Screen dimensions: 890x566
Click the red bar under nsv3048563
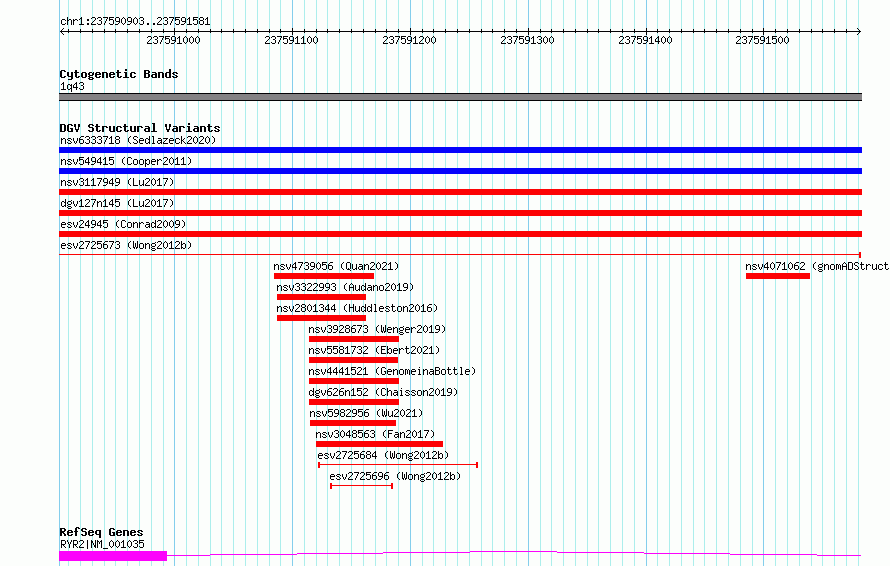click(379, 444)
